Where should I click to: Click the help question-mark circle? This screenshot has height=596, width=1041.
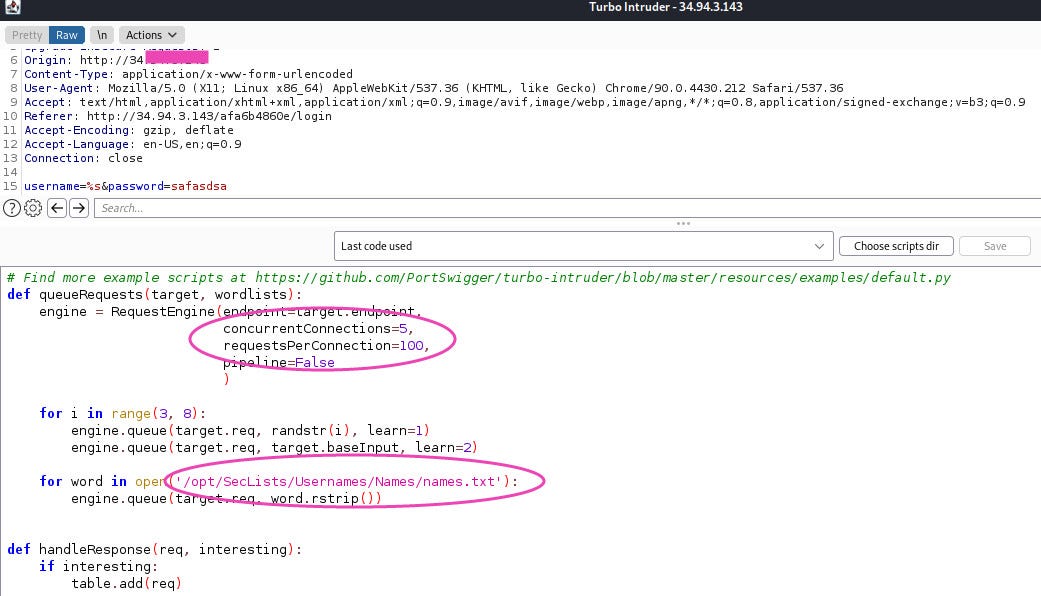tap(10, 208)
